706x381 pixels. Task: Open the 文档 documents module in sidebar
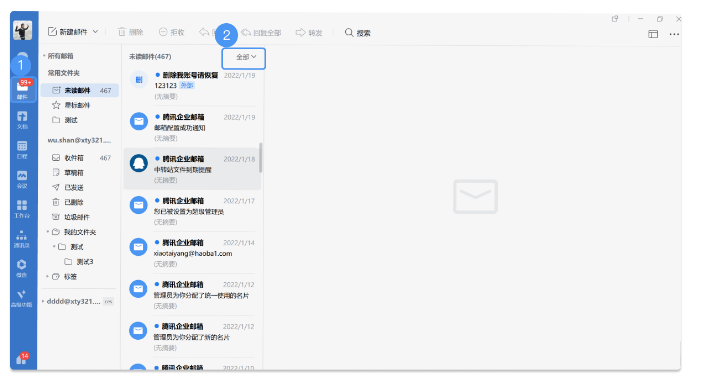click(x=22, y=120)
